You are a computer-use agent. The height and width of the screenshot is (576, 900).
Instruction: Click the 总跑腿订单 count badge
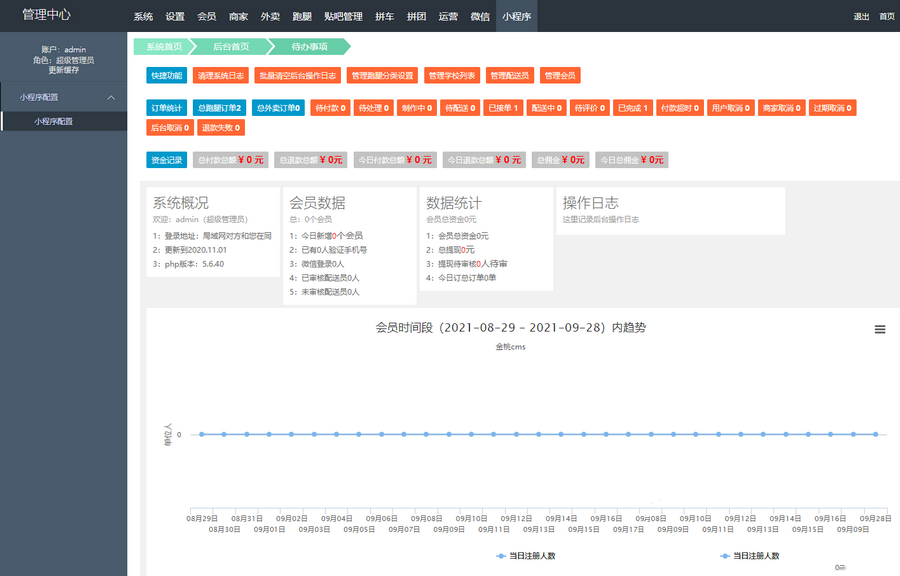[x=219, y=107]
